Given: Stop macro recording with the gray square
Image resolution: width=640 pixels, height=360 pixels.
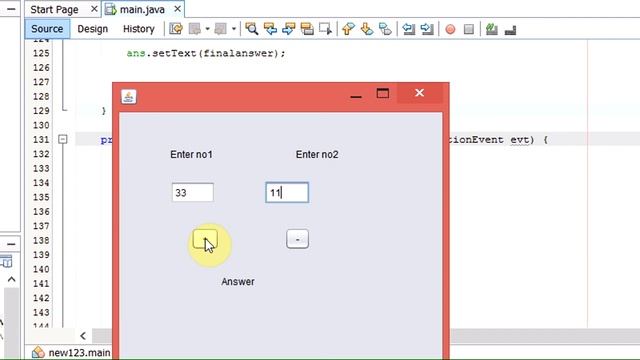Looking at the screenshot, I should click(x=469, y=29).
